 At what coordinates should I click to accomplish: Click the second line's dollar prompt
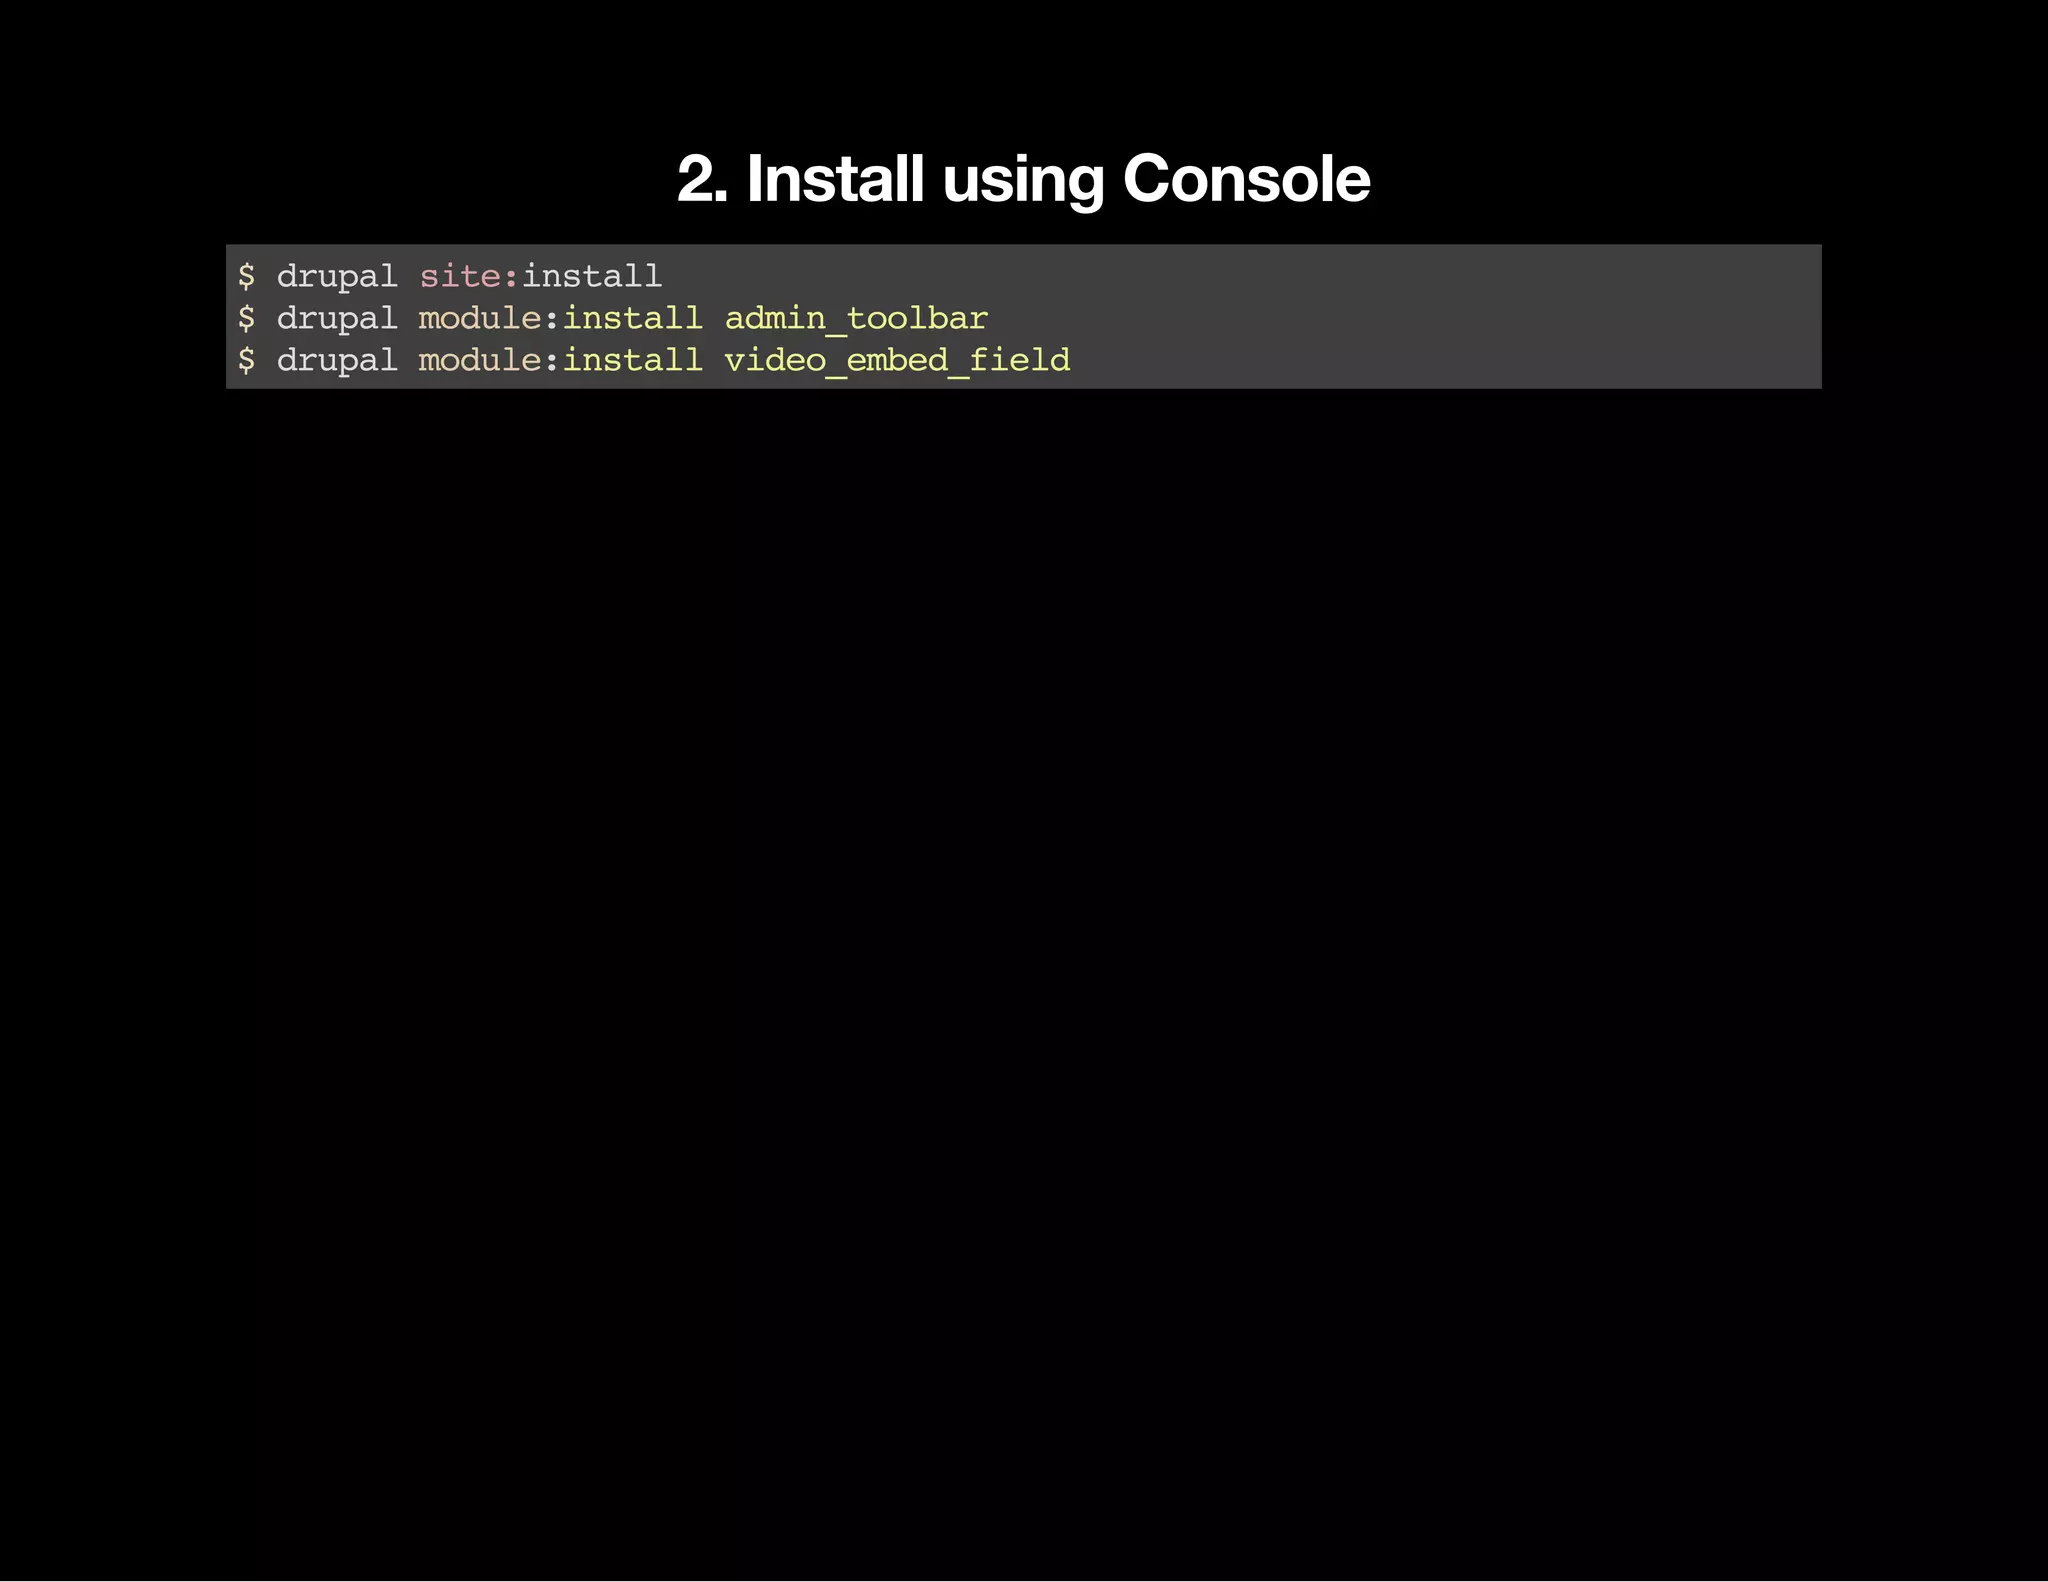pyautogui.click(x=246, y=318)
